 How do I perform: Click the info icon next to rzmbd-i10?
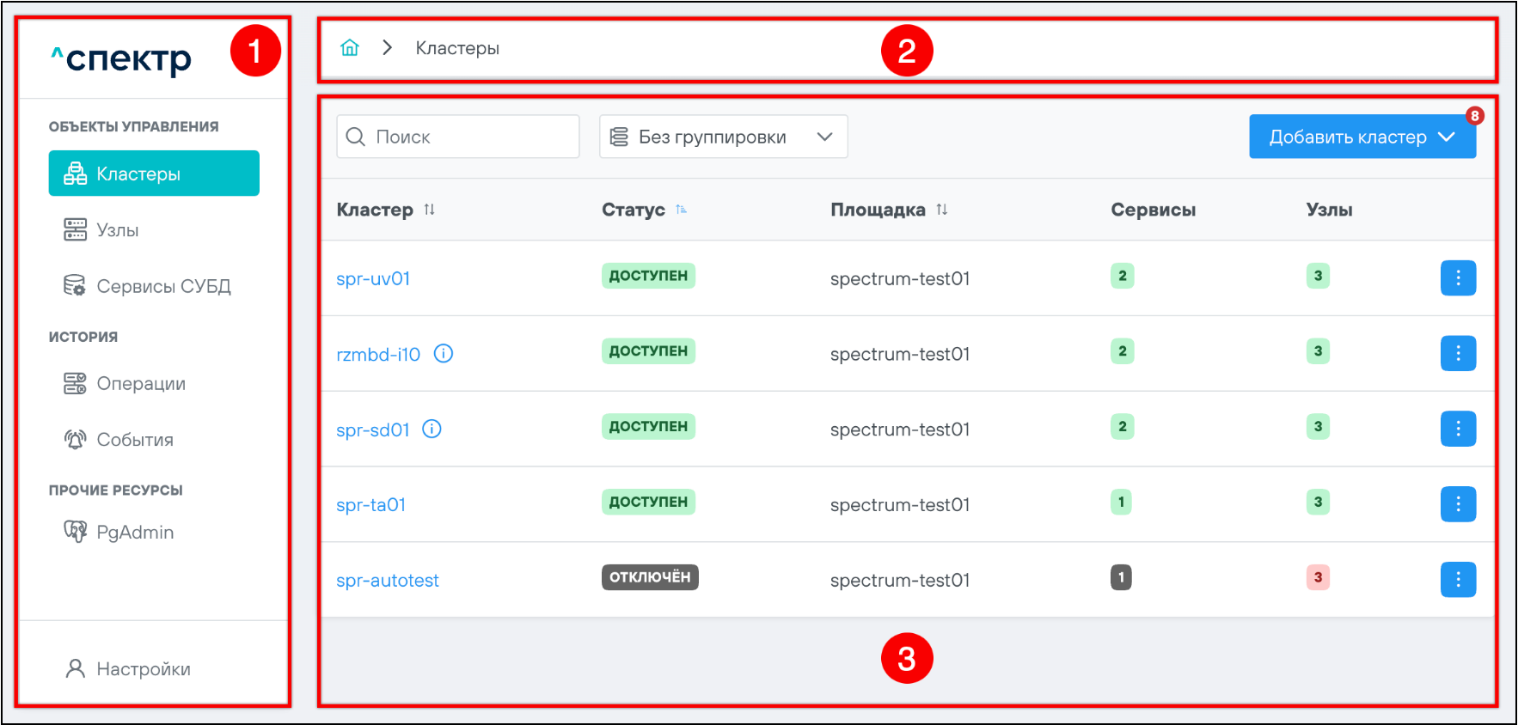pyautogui.click(x=443, y=353)
